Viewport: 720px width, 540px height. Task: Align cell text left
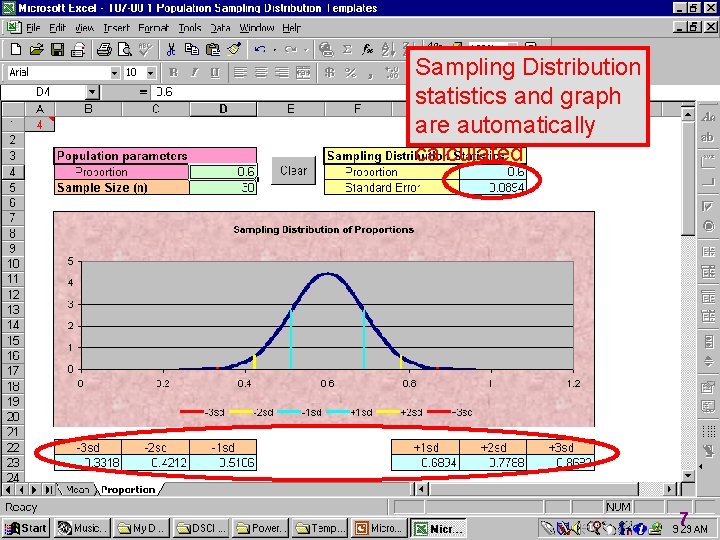[x=240, y=73]
